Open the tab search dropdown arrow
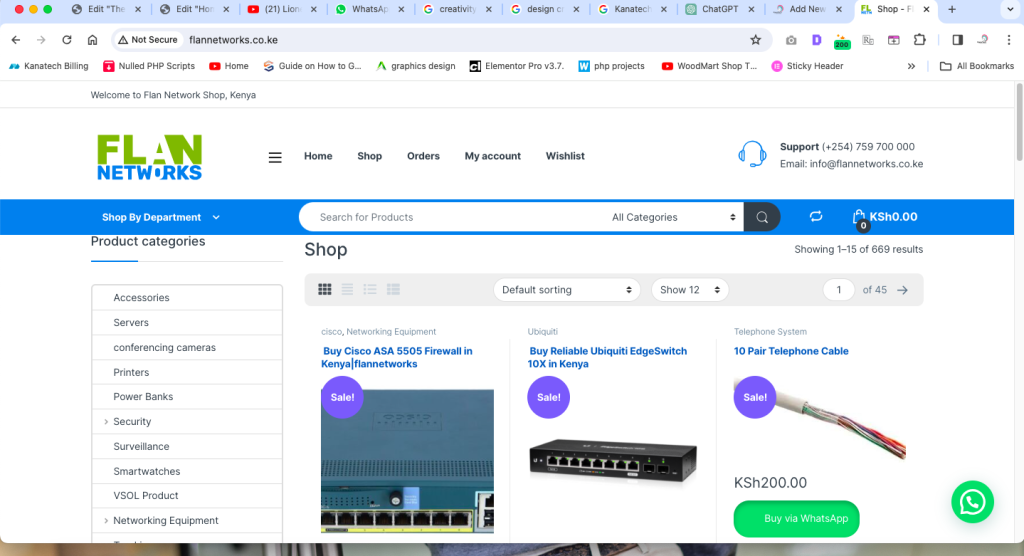Image resolution: width=1024 pixels, height=556 pixels. coord(1010,9)
